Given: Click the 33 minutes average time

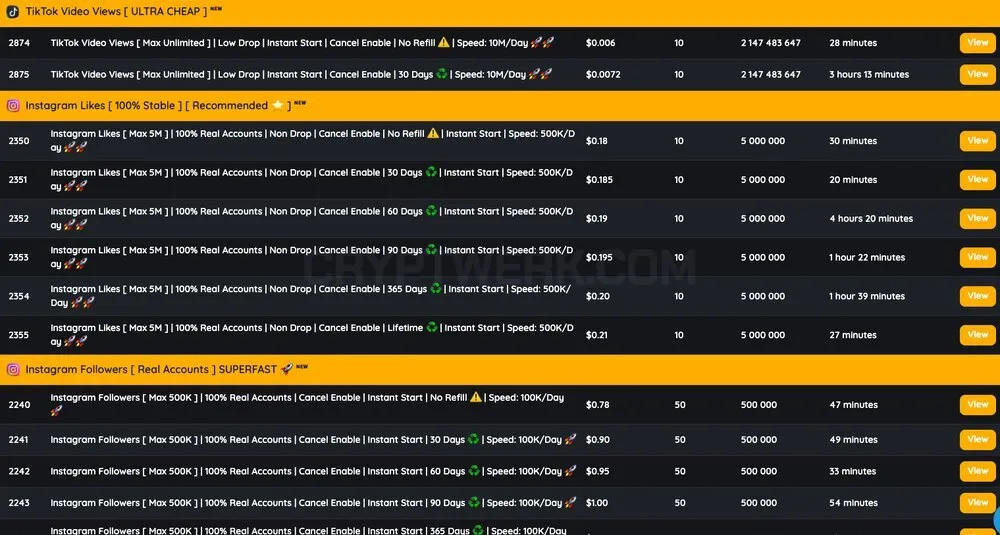Looking at the screenshot, I should 853,471.
